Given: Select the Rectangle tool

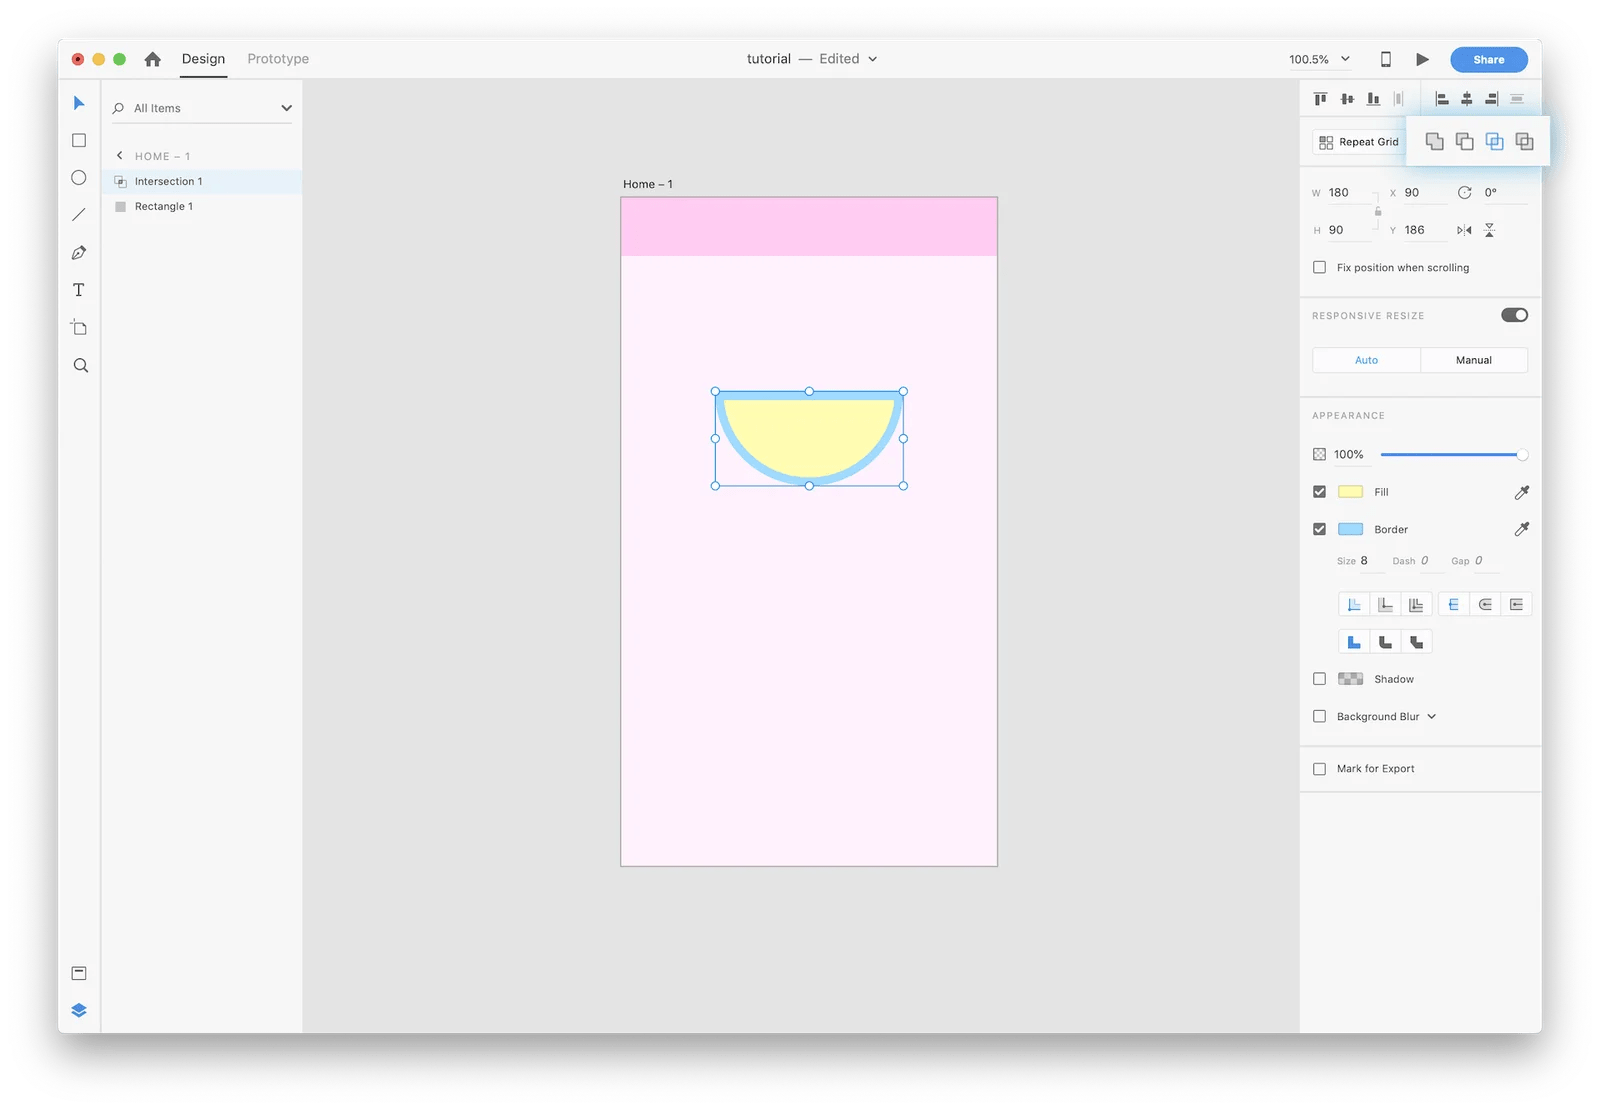Looking at the screenshot, I should click(79, 141).
